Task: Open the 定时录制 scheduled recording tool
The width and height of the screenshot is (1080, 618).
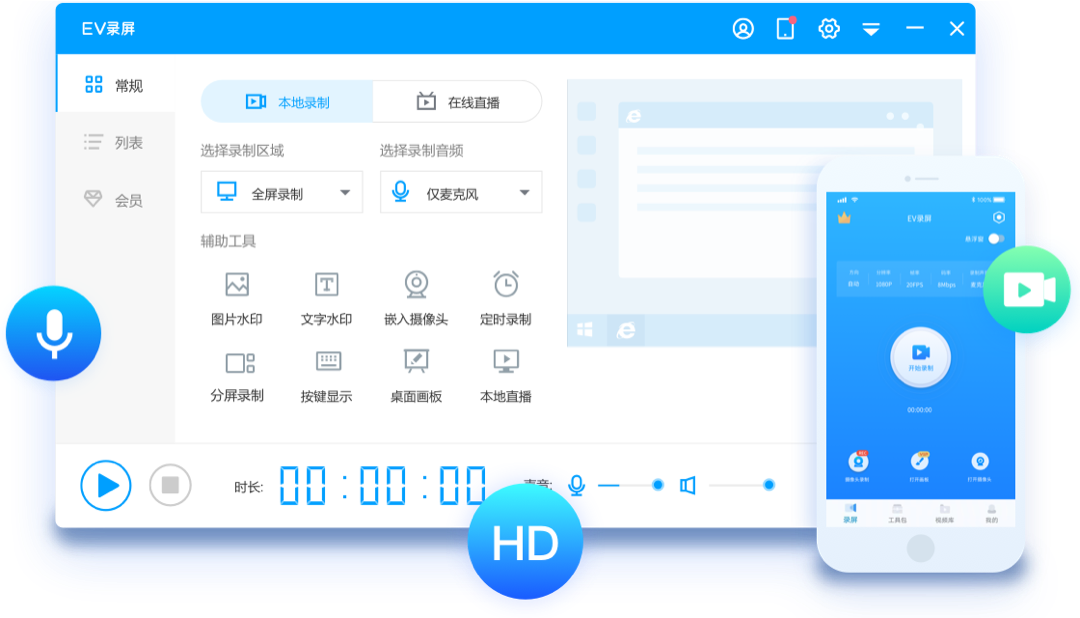Action: coord(506,294)
